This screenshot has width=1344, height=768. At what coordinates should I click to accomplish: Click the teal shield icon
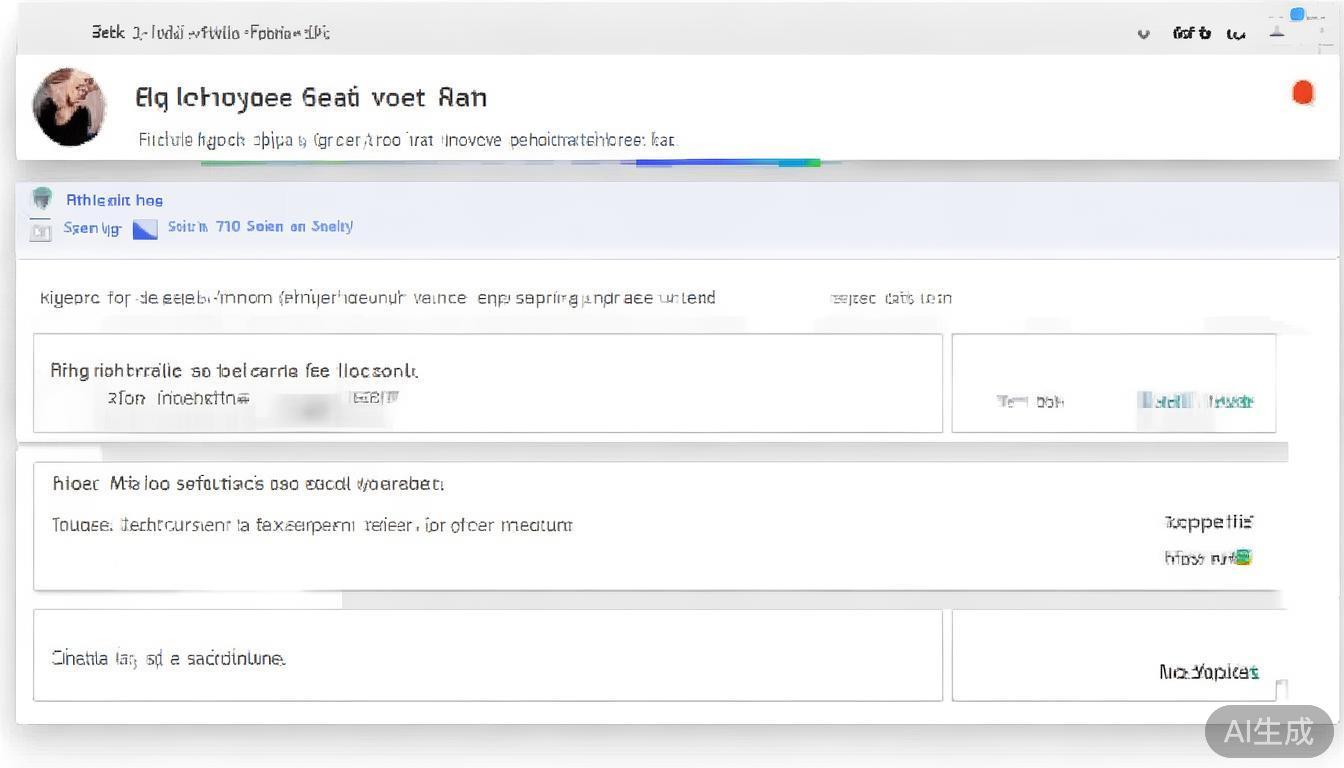[42, 198]
